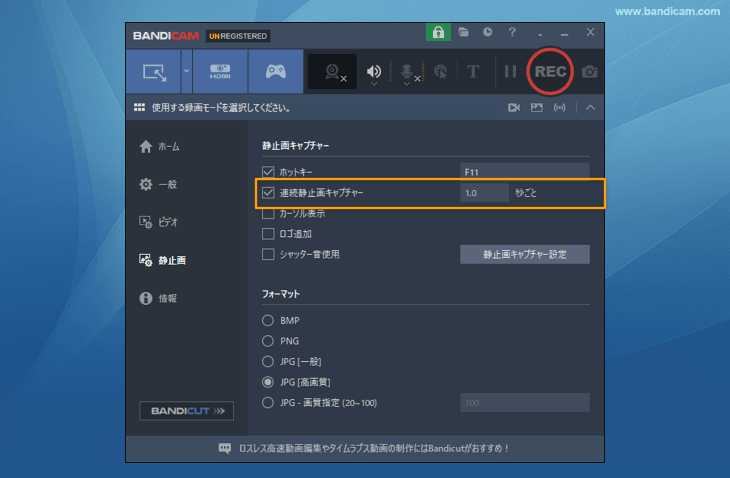The image size is (730, 478).
Task: Toggle speaker sound icon
Action: 373,71
